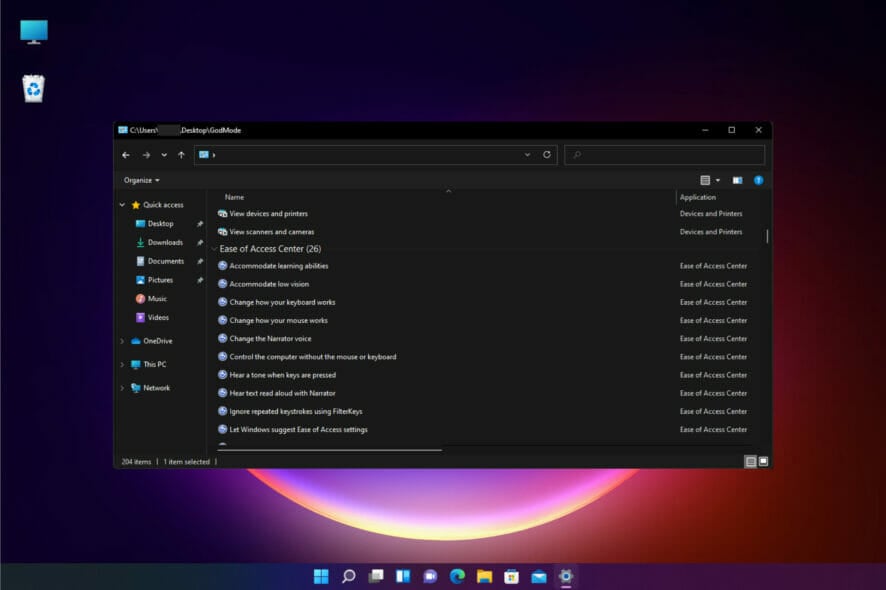The width and height of the screenshot is (886, 590).
Task: Expand the Network tree node
Action: [x=122, y=388]
